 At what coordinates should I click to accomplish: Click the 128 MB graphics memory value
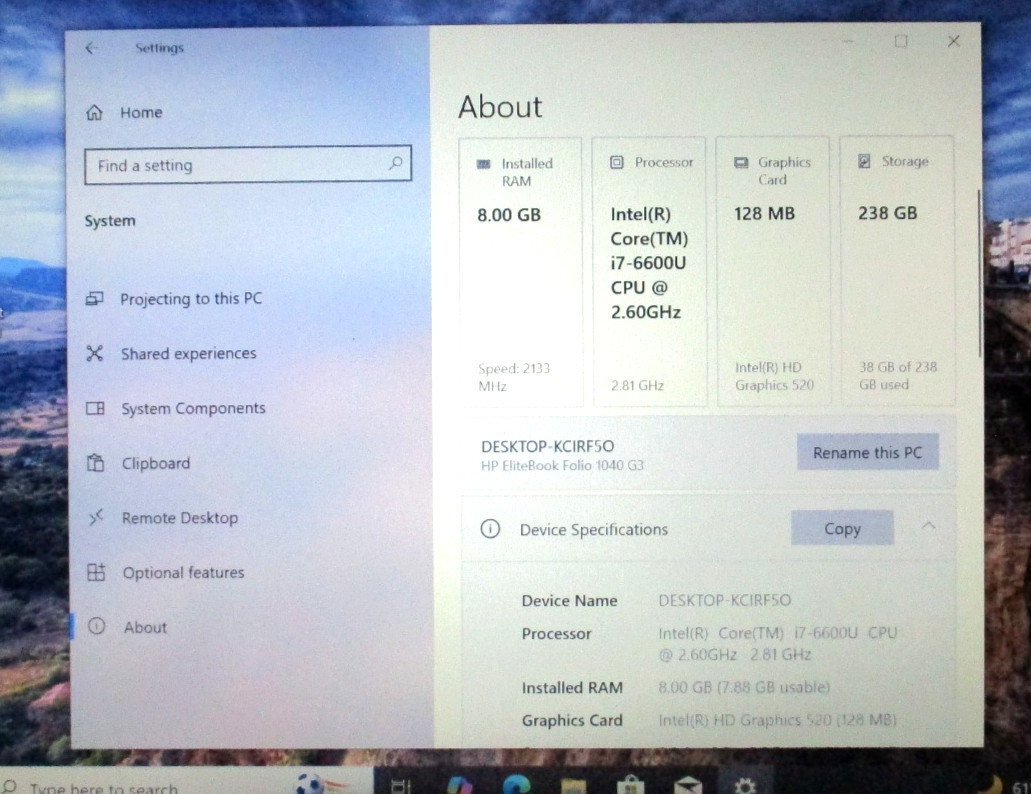(x=764, y=214)
